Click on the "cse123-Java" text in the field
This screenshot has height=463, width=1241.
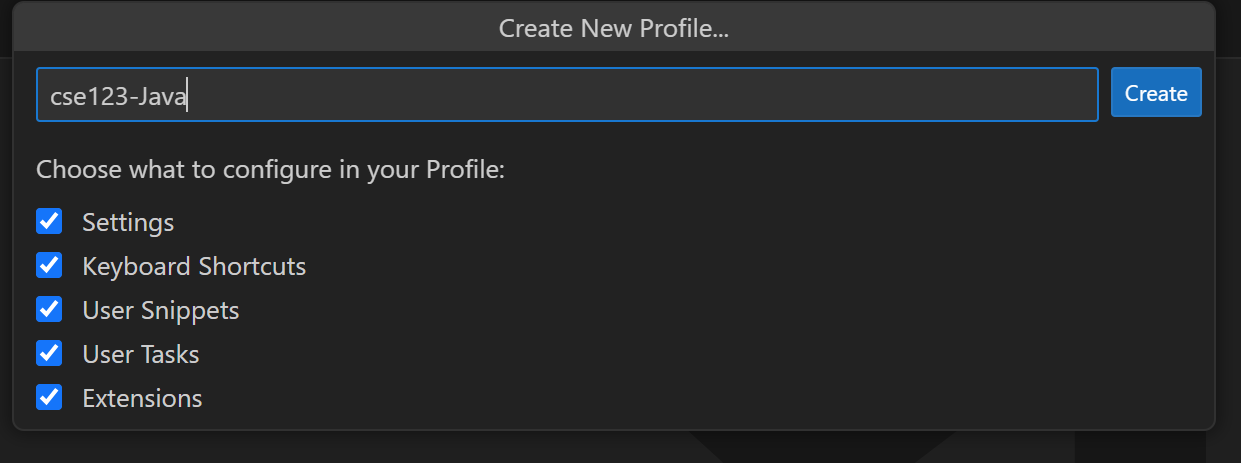118,95
